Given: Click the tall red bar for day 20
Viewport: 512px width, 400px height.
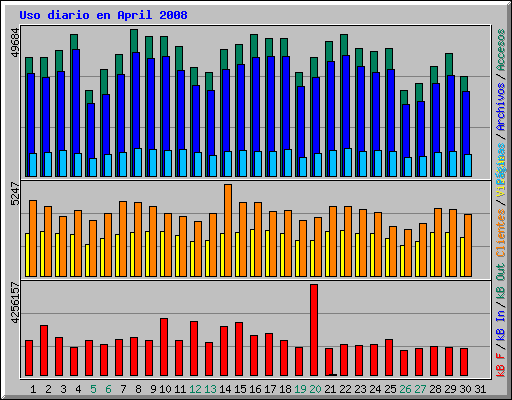Looking at the screenshot, I should point(314,330).
